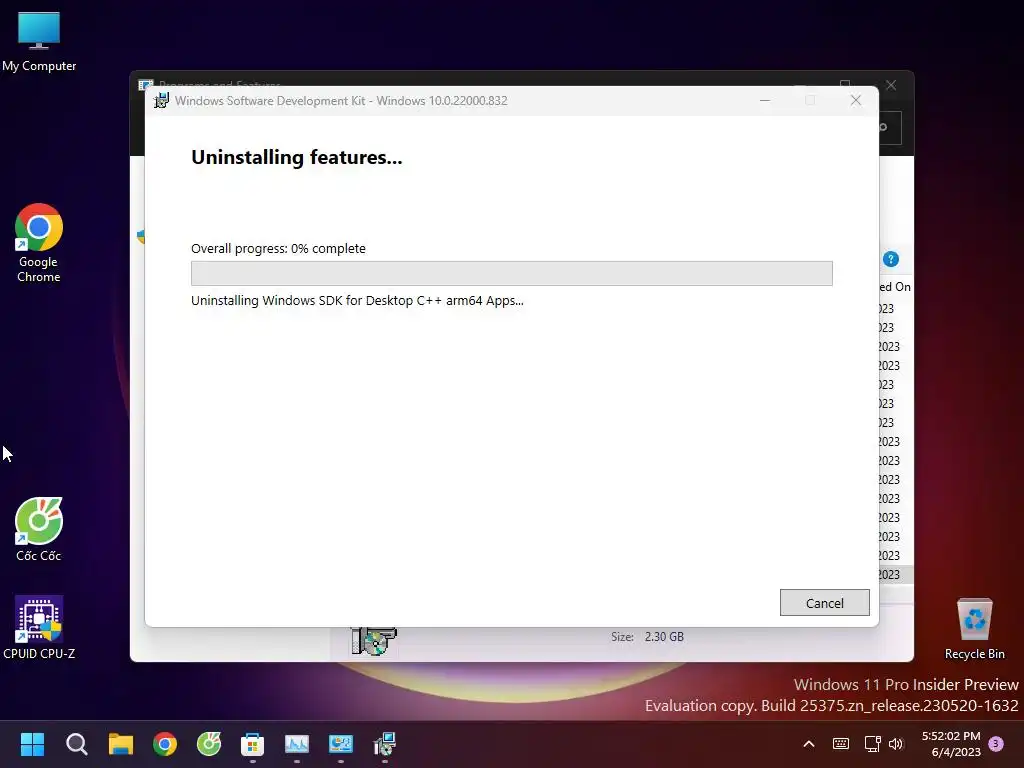The height and width of the screenshot is (768, 1024).
Task: Click the 'Uninstalling features...' heading
Action: coord(296,157)
